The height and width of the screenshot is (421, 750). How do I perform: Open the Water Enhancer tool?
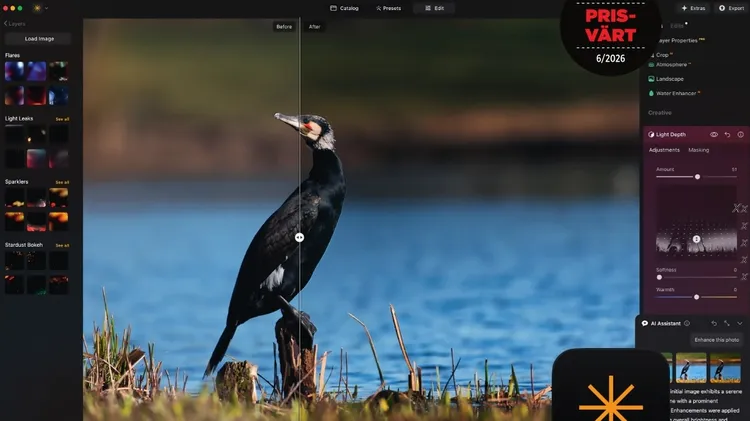(675, 93)
